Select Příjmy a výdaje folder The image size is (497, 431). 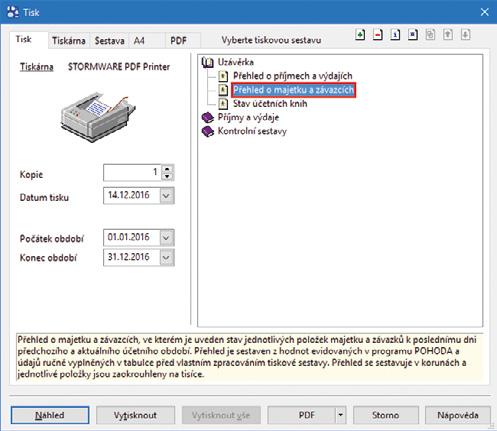click(x=248, y=117)
